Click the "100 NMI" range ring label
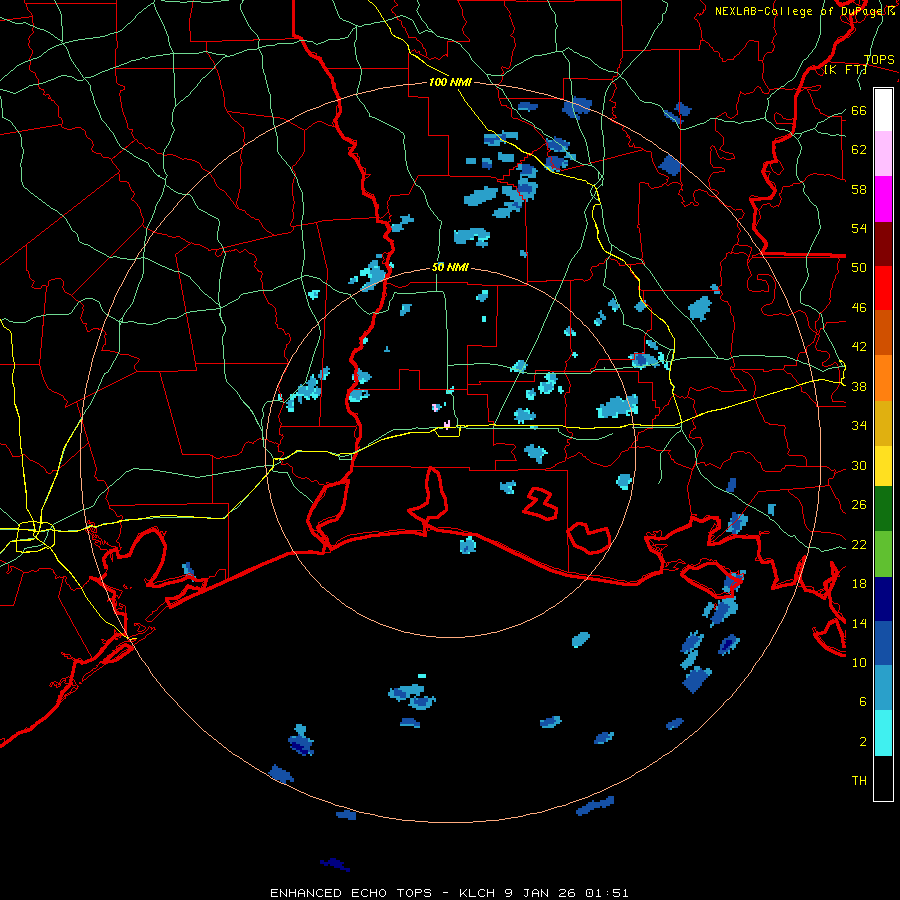This screenshot has width=900, height=900. (x=450, y=82)
